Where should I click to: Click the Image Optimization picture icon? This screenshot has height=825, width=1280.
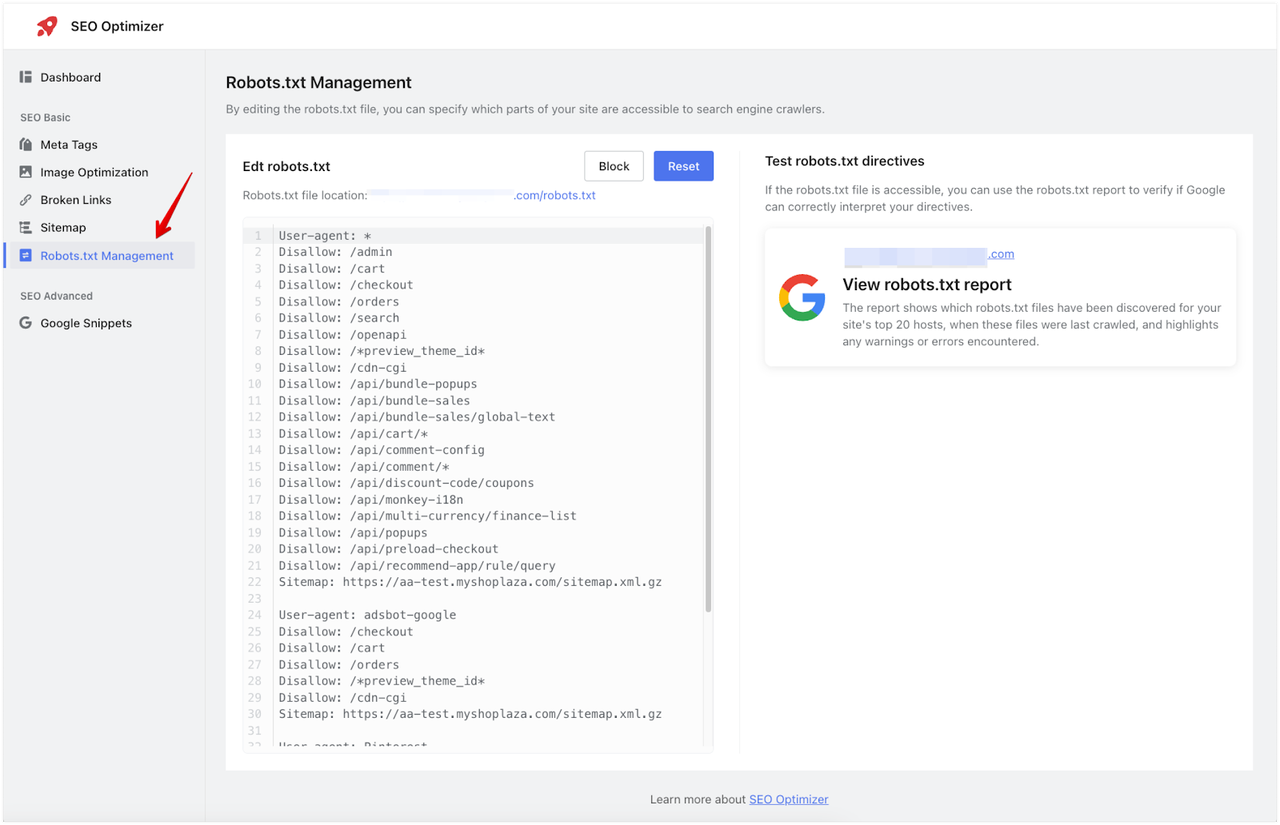tap(26, 172)
